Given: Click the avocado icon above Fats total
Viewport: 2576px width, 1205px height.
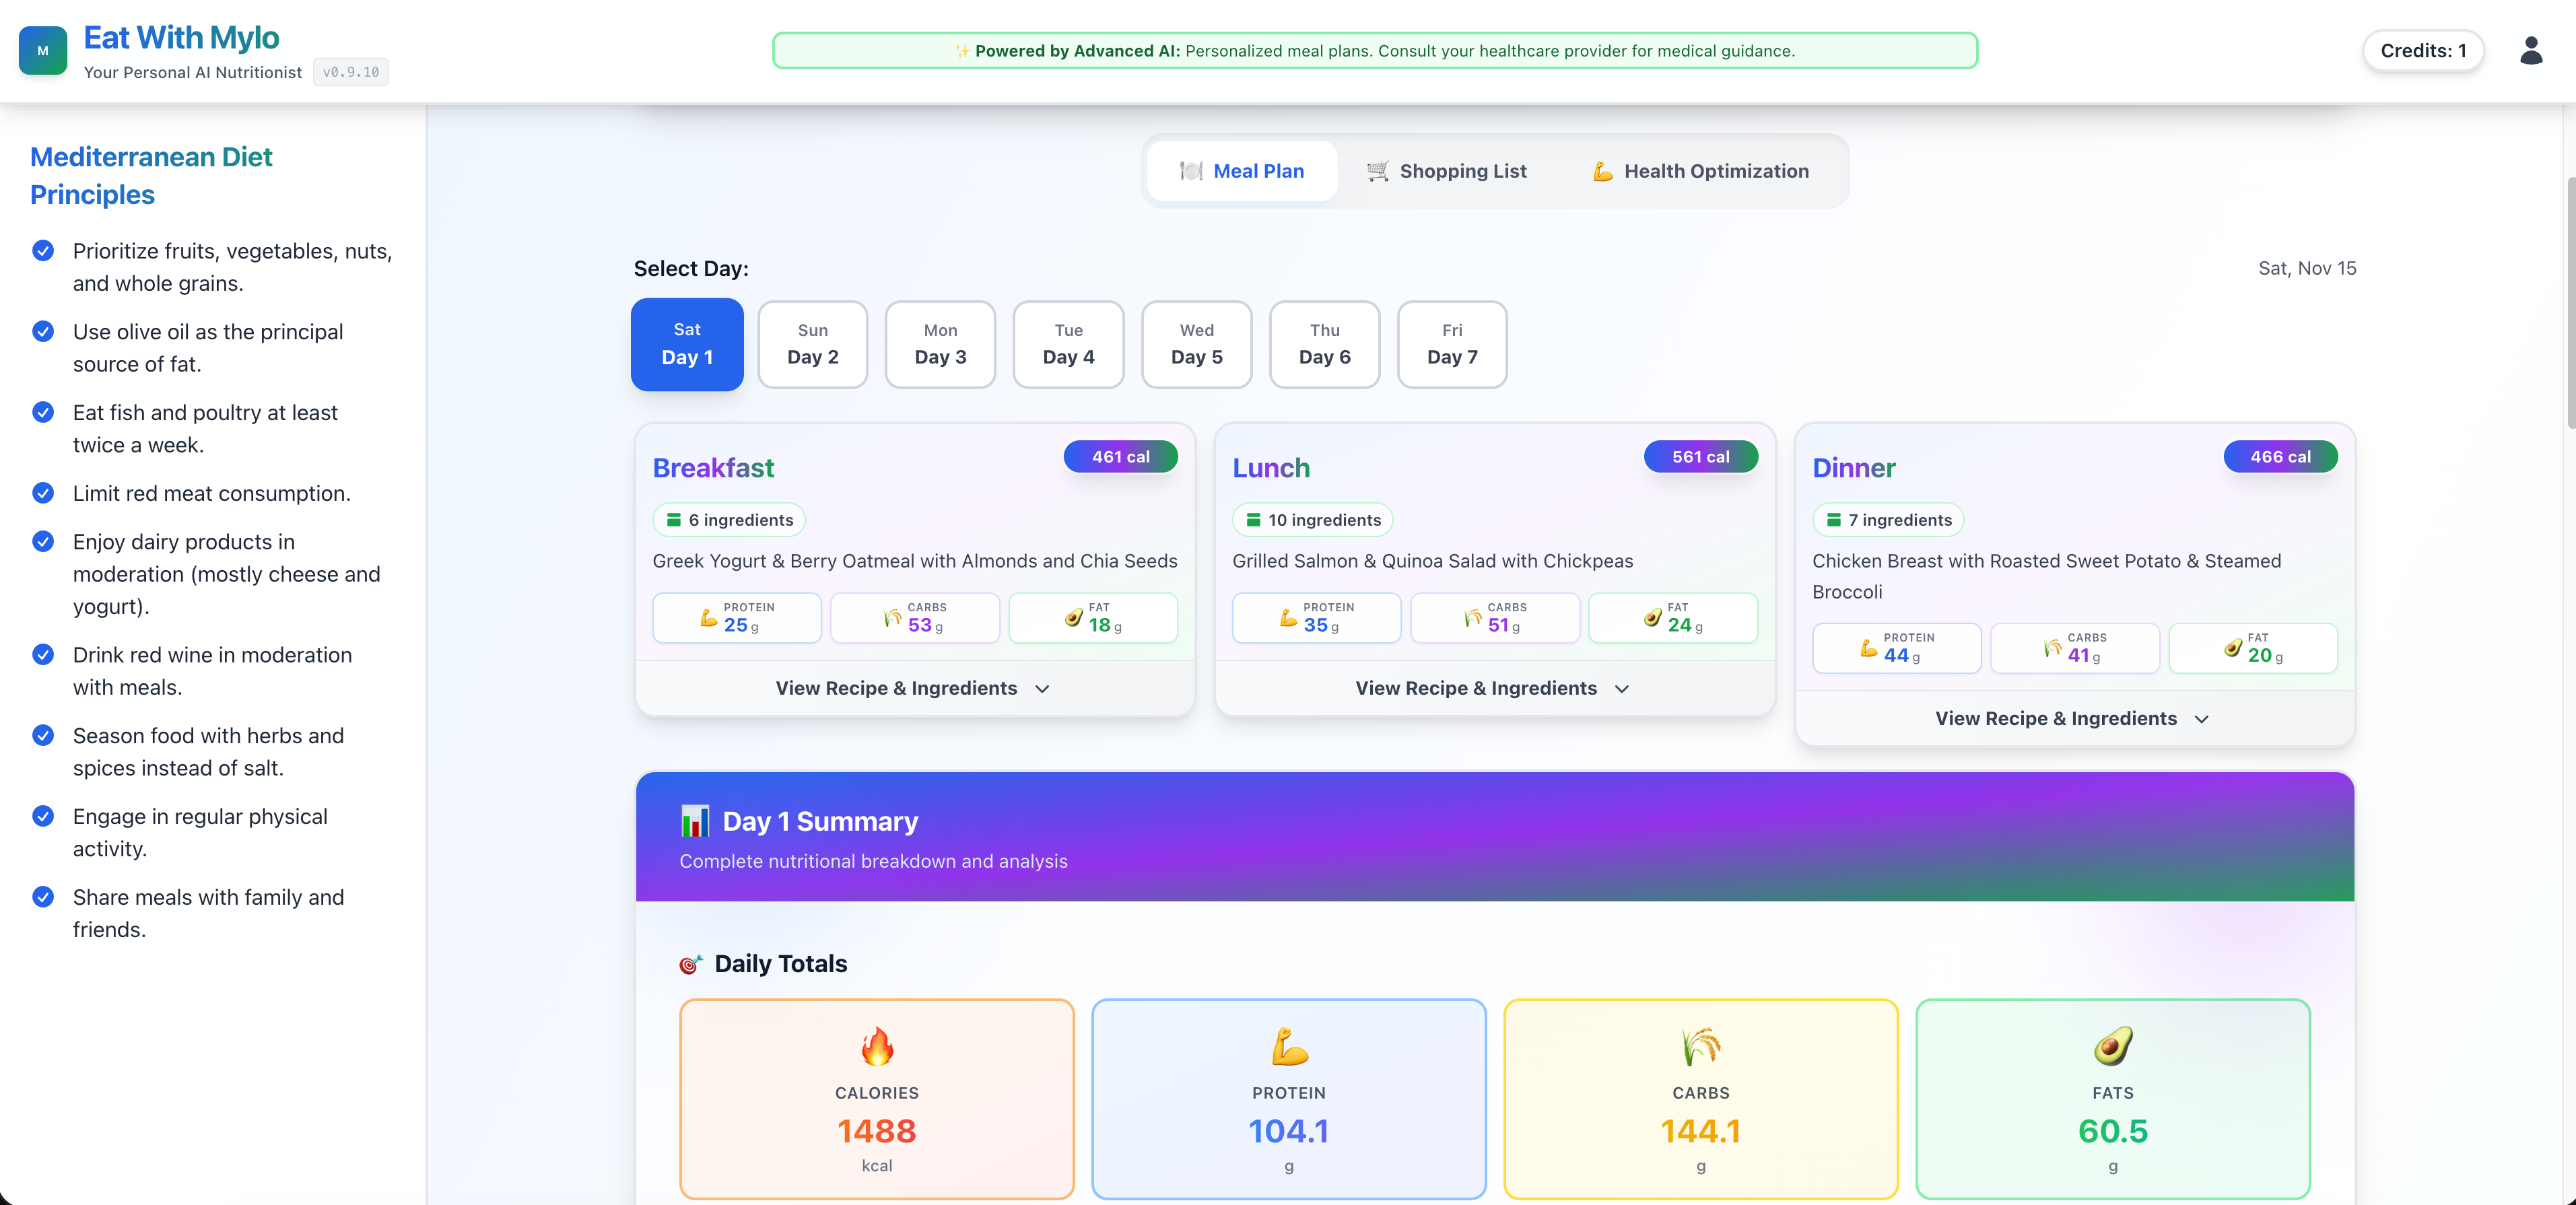Looking at the screenshot, I should coord(2112,1046).
